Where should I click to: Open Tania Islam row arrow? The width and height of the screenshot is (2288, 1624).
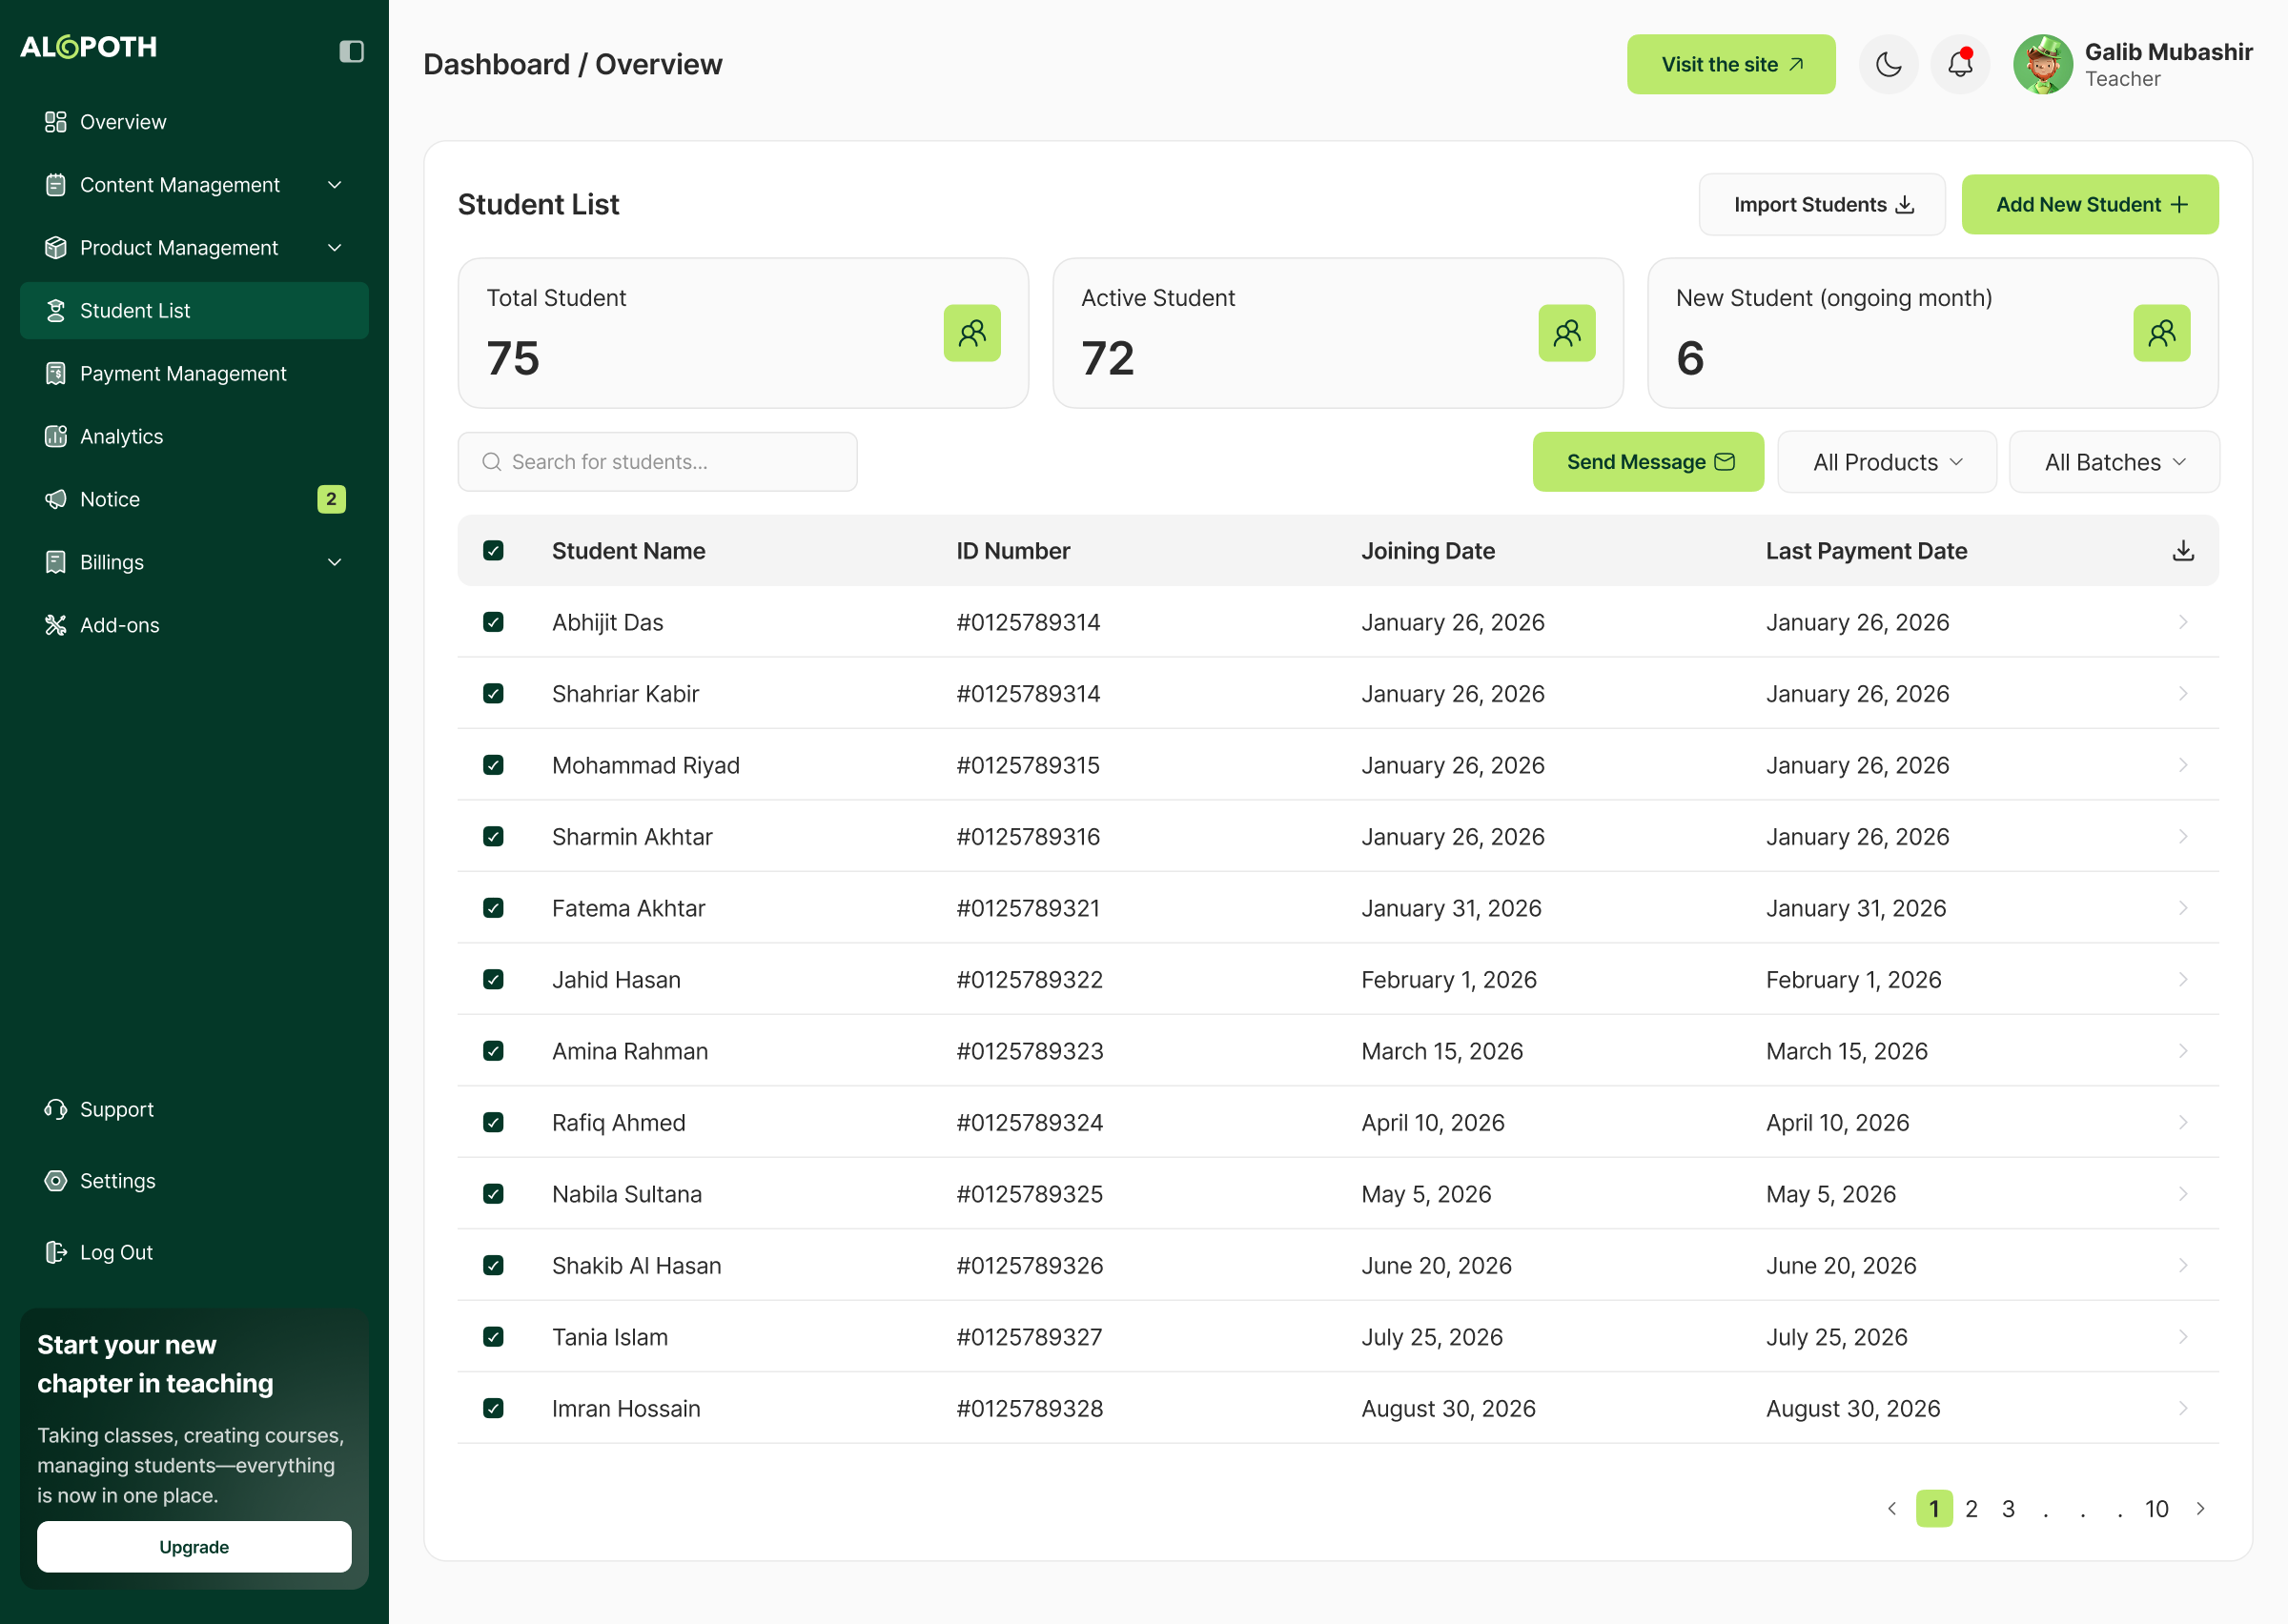click(2183, 1337)
